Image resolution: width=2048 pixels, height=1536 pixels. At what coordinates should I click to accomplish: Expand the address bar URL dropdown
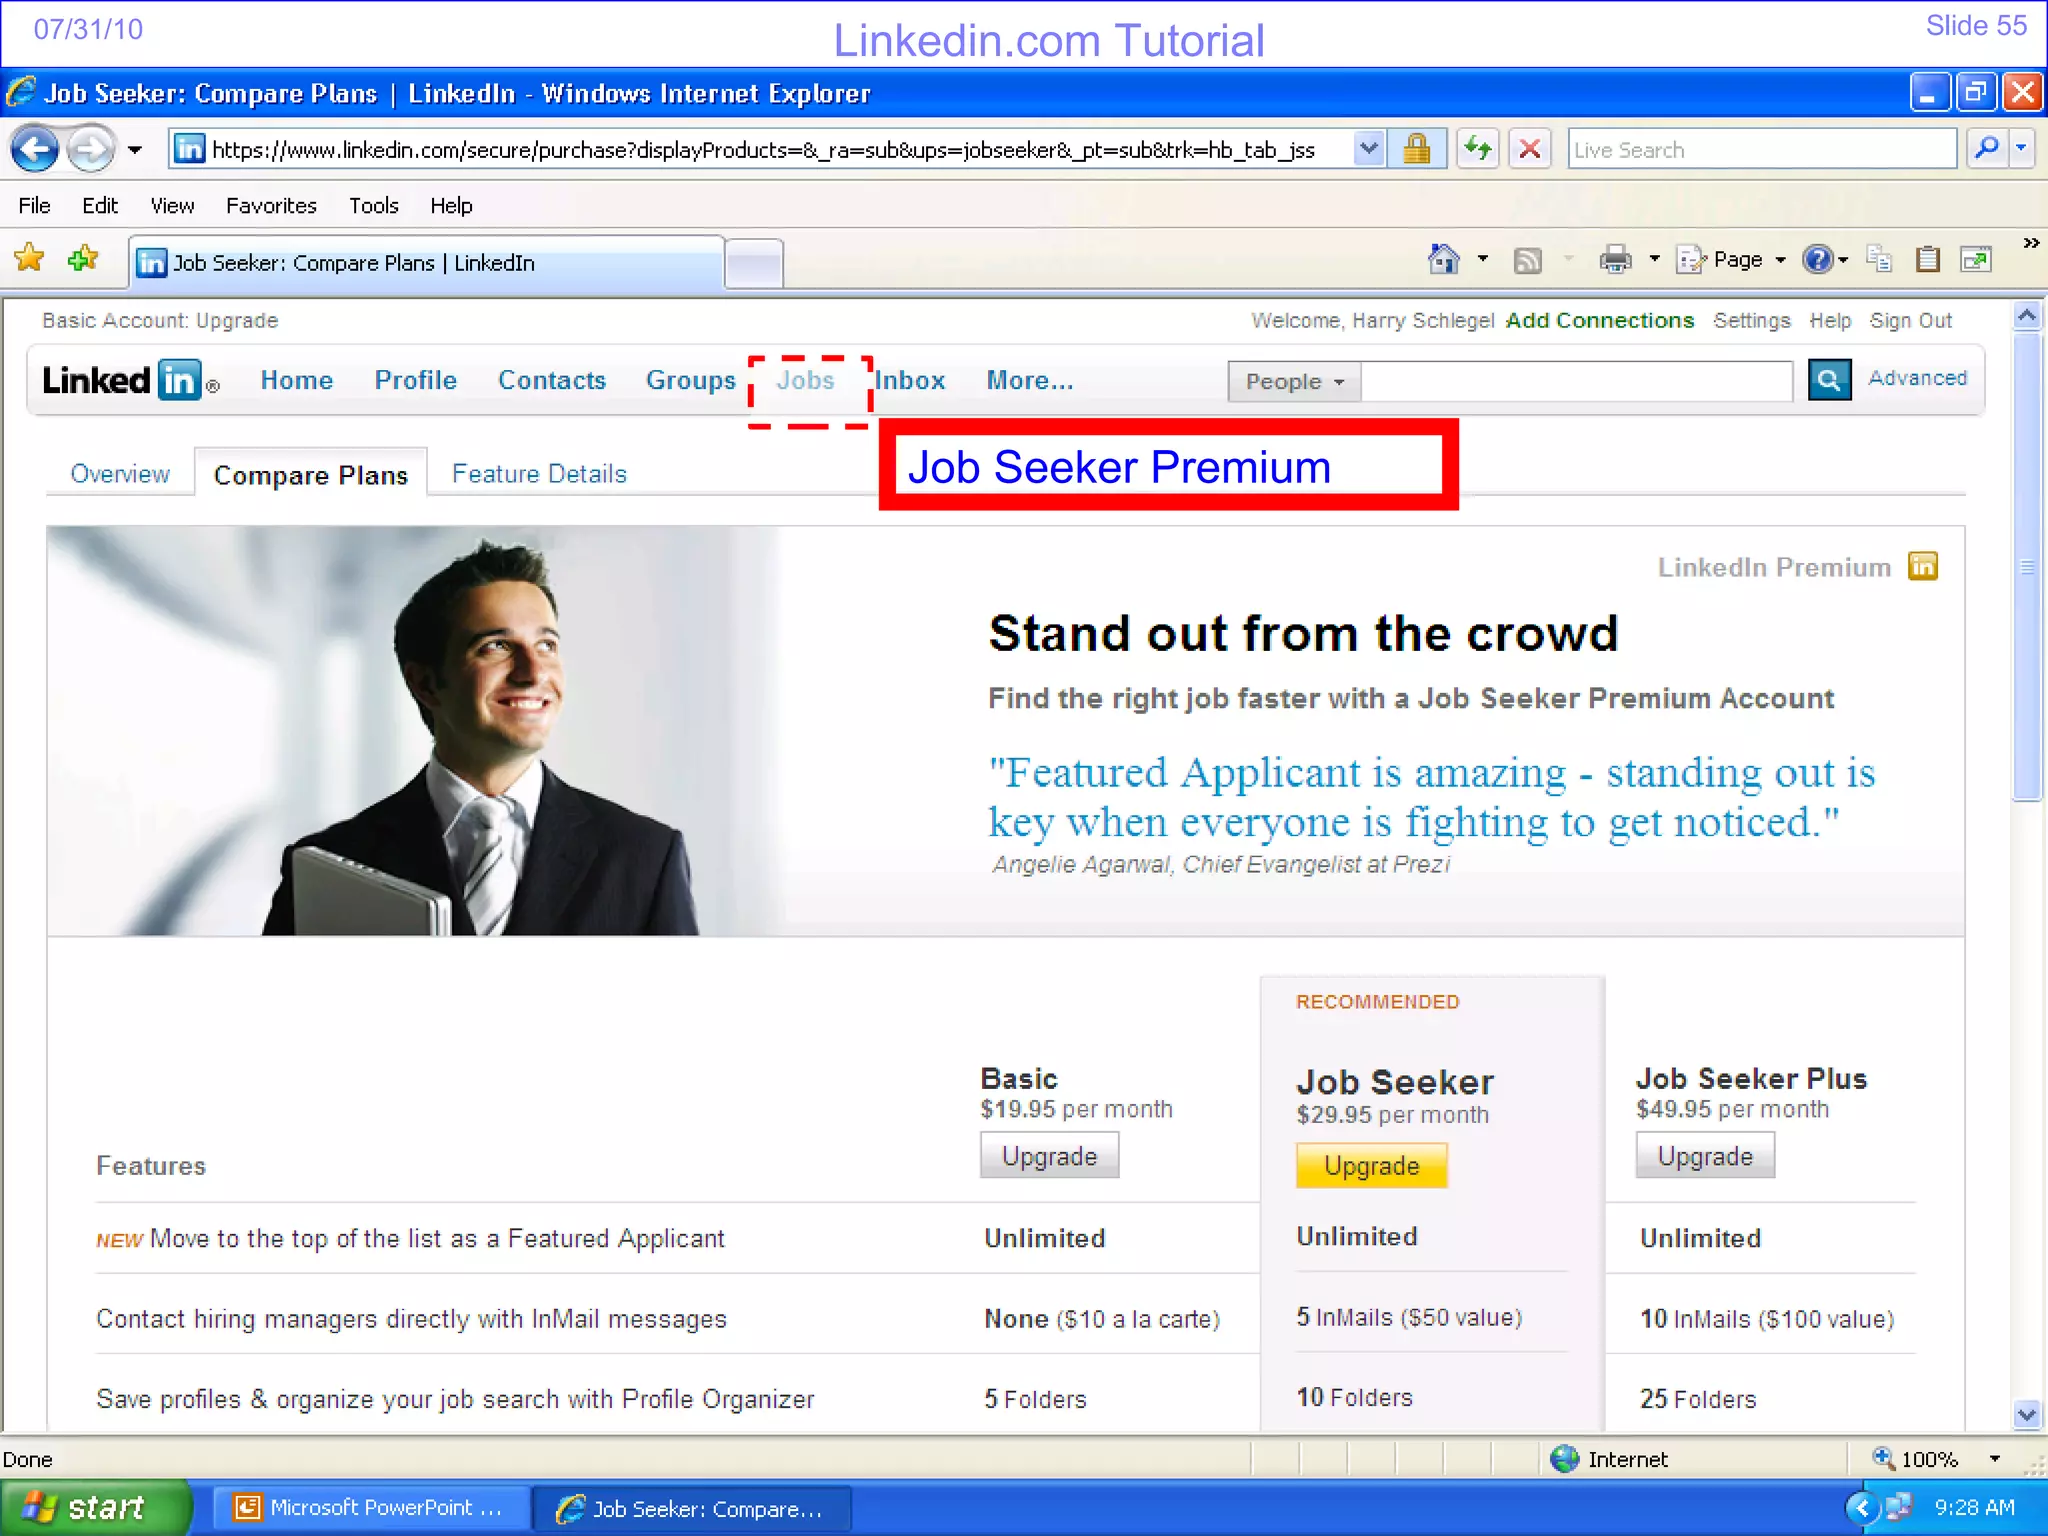(x=1369, y=150)
